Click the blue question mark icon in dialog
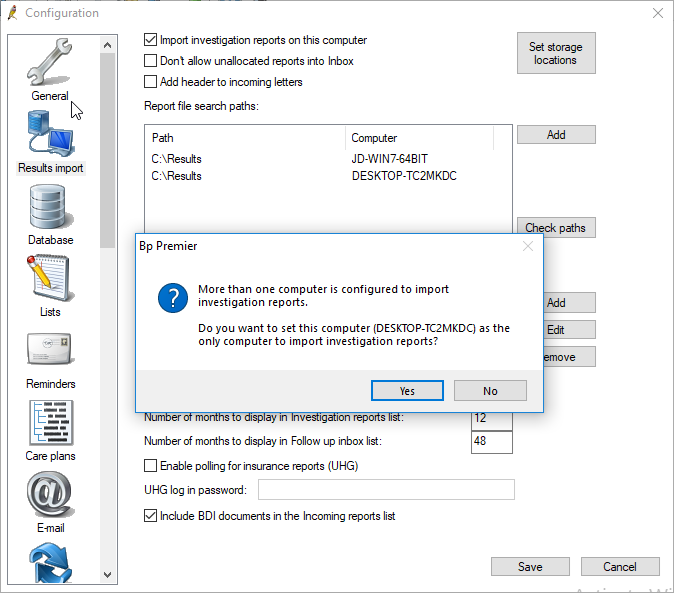The image size is (674, 593). [173, 298]
